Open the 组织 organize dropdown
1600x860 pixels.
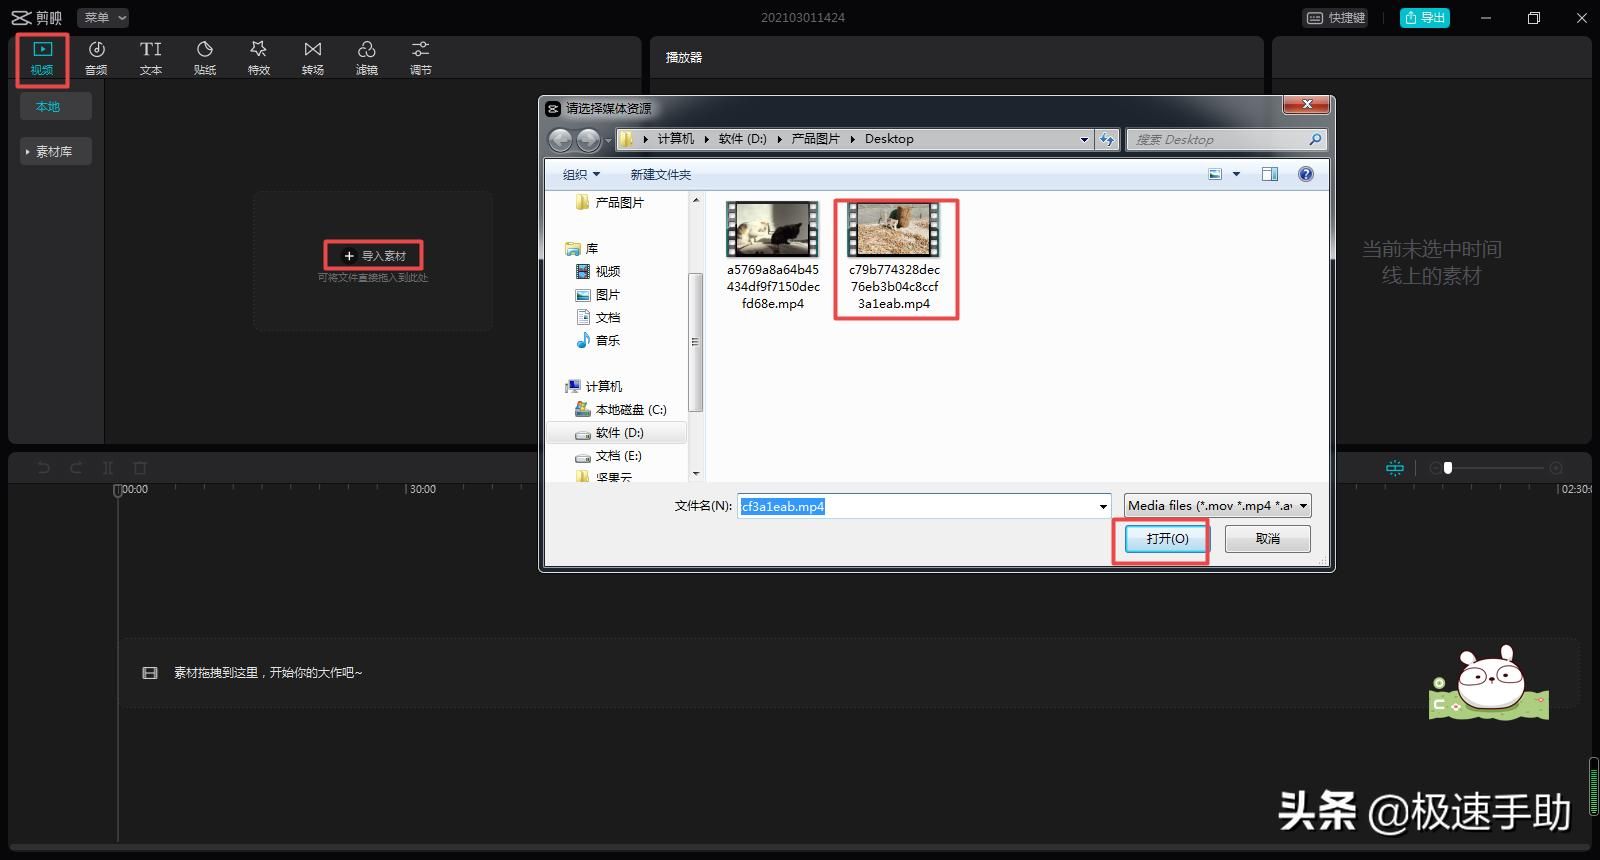coord(581,174)
